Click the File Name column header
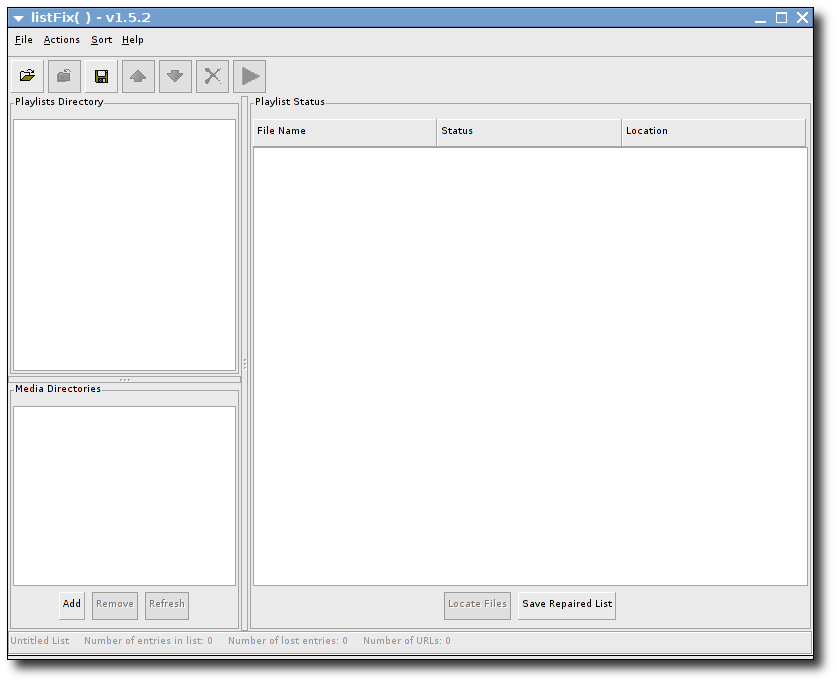 click(345, 132)
